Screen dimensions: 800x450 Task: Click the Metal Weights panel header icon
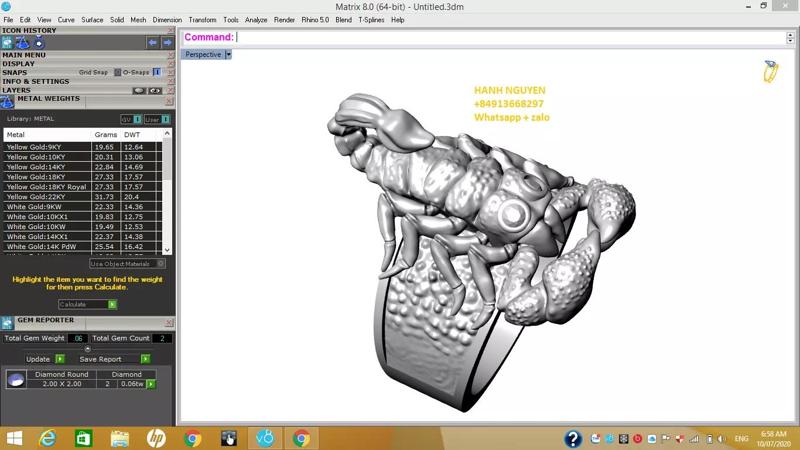[x=7, y=102]
